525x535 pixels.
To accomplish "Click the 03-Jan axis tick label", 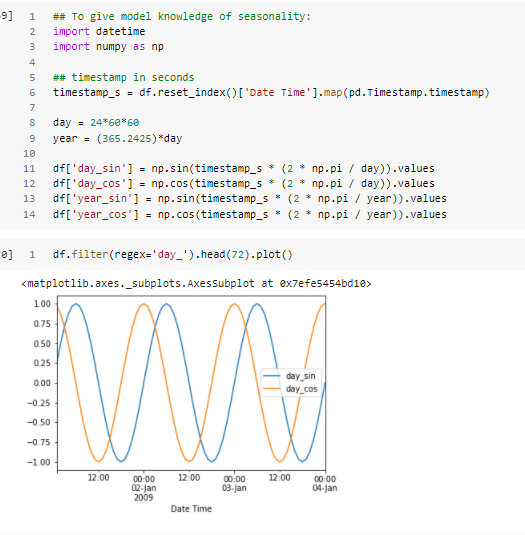I will (234, 483).
